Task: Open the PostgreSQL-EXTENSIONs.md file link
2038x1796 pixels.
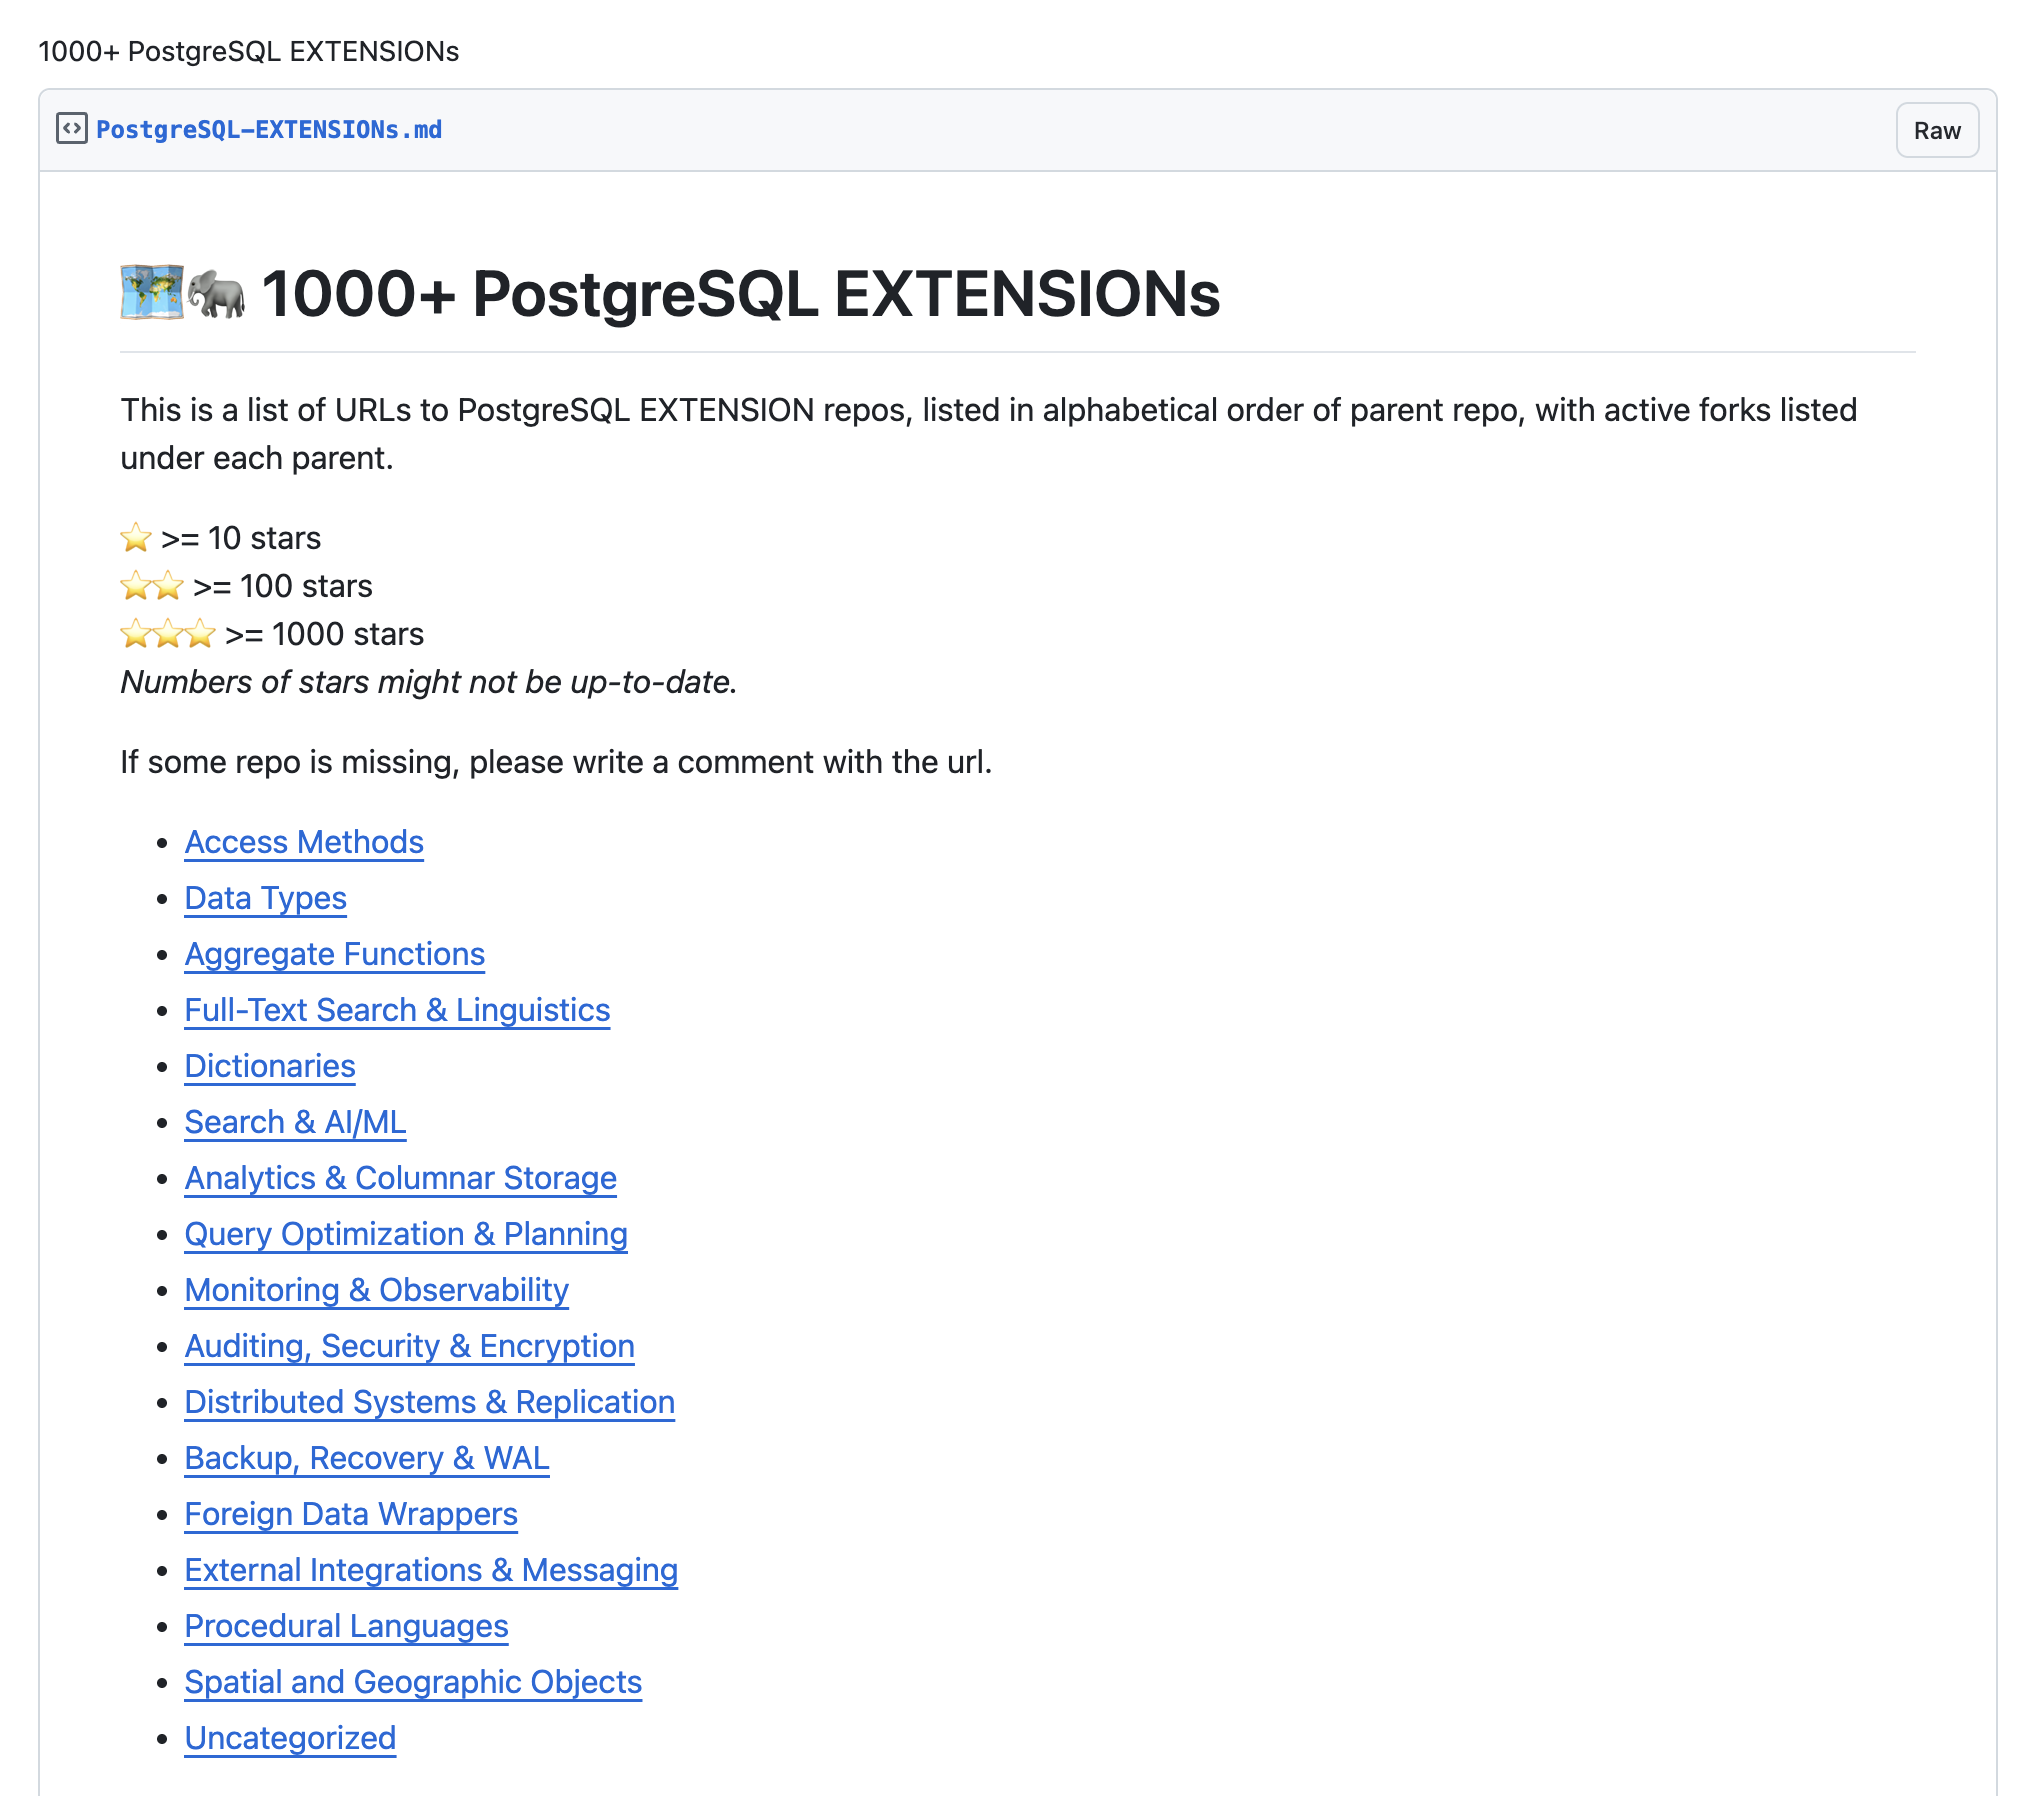Action: tap(269, 130)
